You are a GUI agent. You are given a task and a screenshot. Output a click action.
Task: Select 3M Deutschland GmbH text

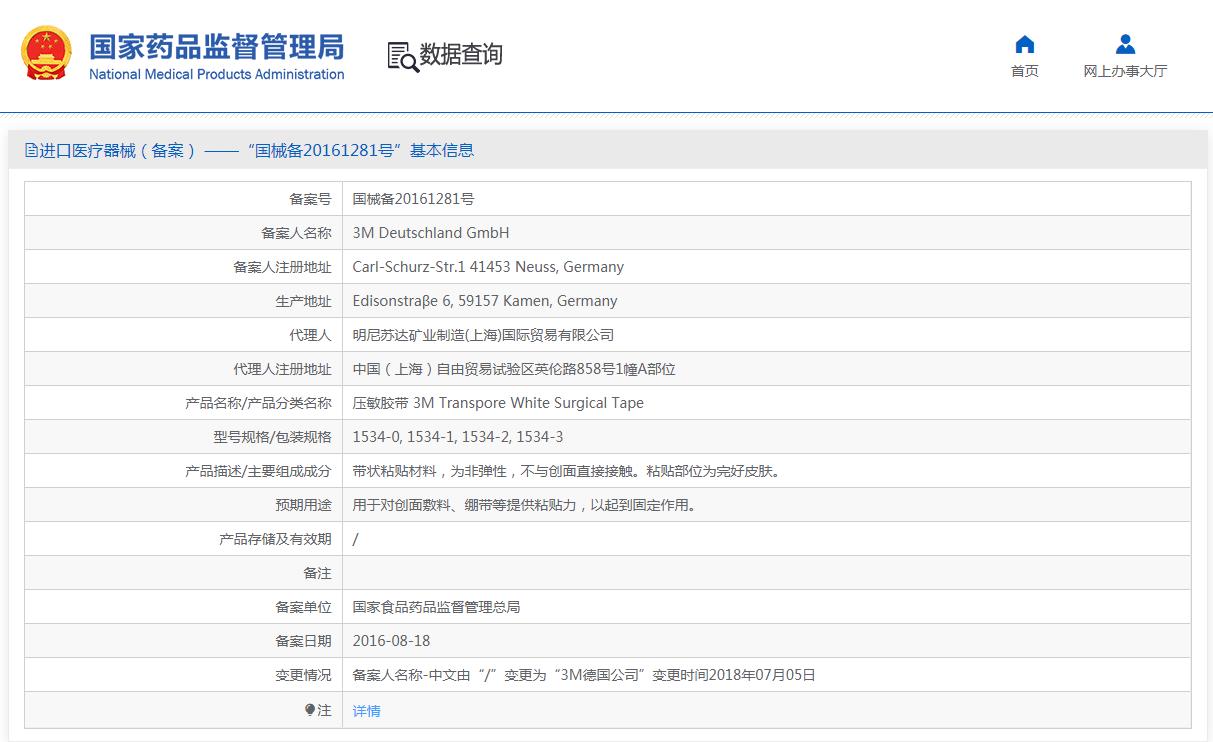[x=431, y=233]
